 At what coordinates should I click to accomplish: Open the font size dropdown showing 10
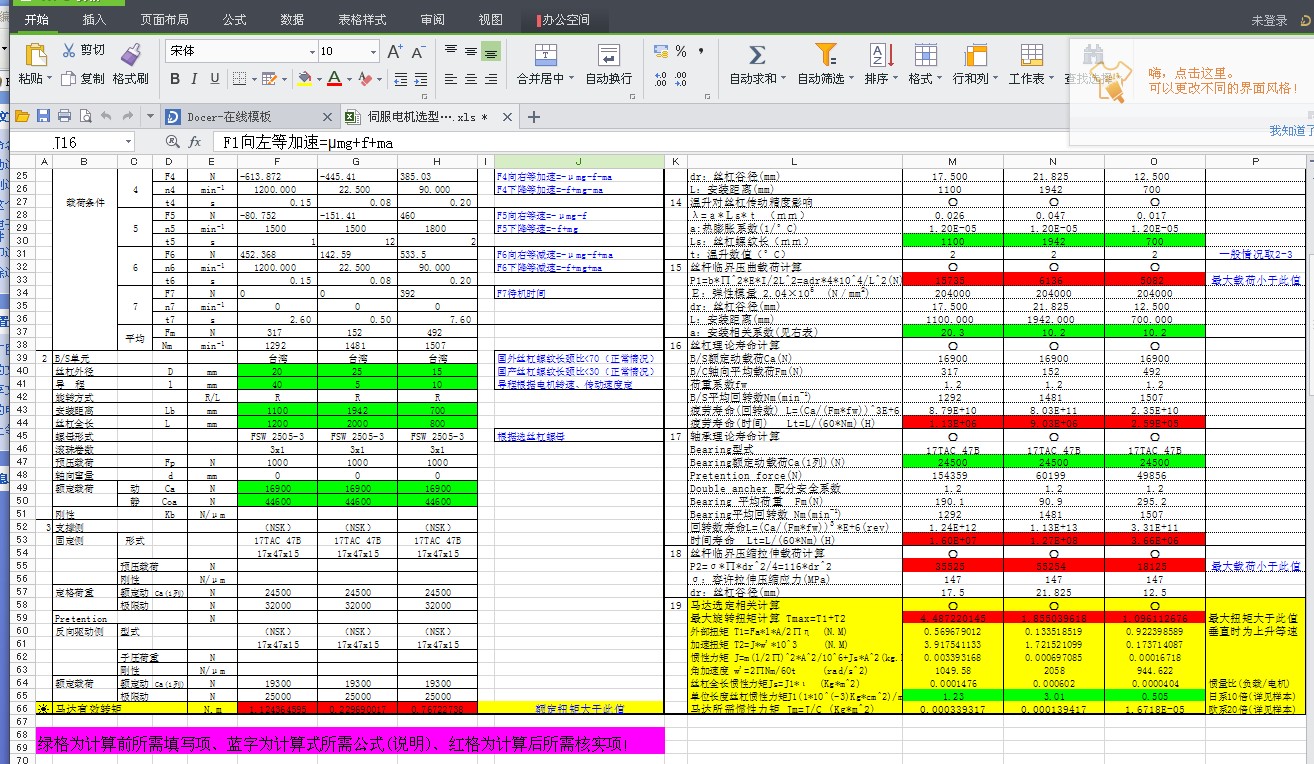tap(371, 51)
